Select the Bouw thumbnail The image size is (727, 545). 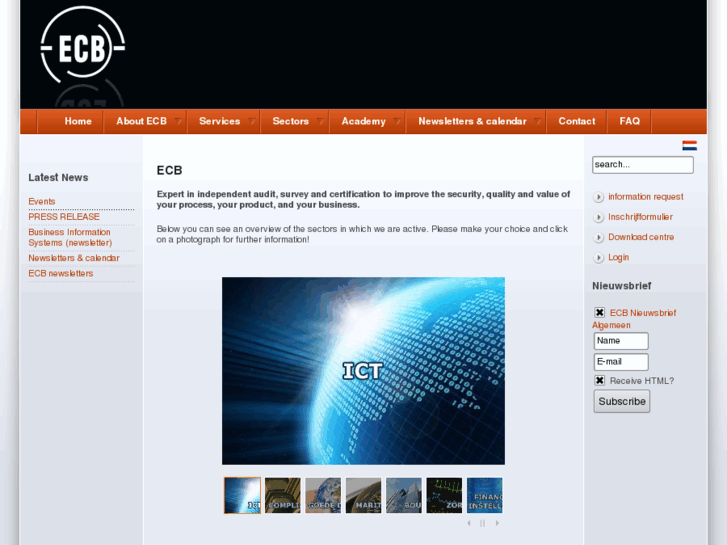click(404, 495)
